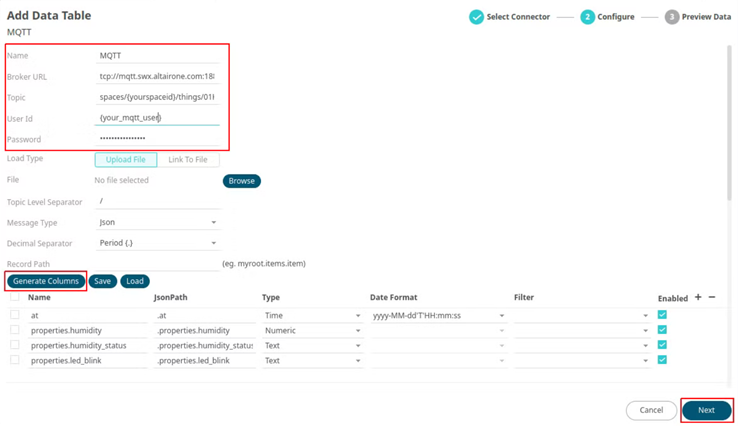Expand the Decimal Separator dropdown
This screenshot has height=426, width=738.
click(158, 243)
